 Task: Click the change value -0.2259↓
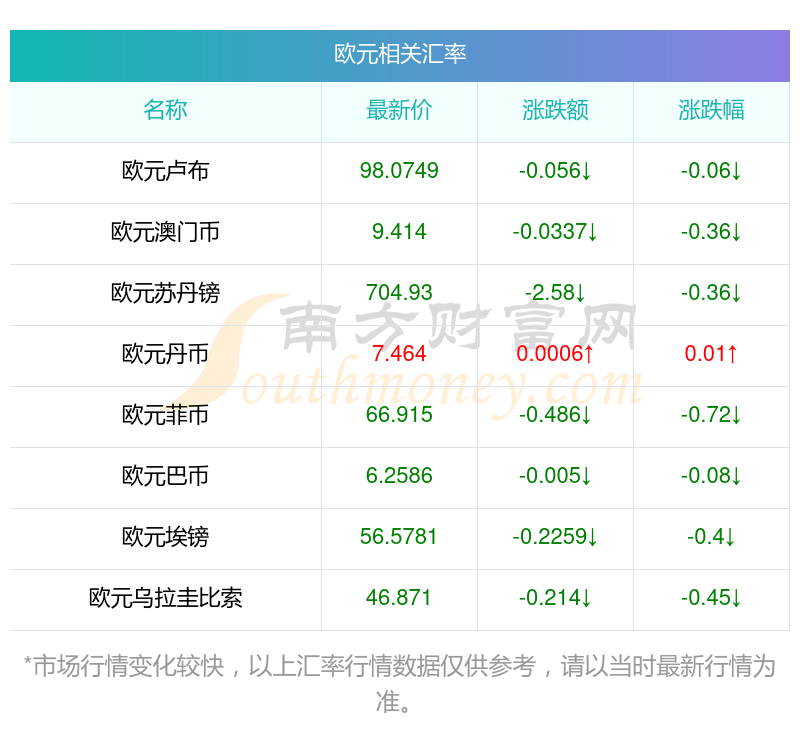(x=555, y=537)
